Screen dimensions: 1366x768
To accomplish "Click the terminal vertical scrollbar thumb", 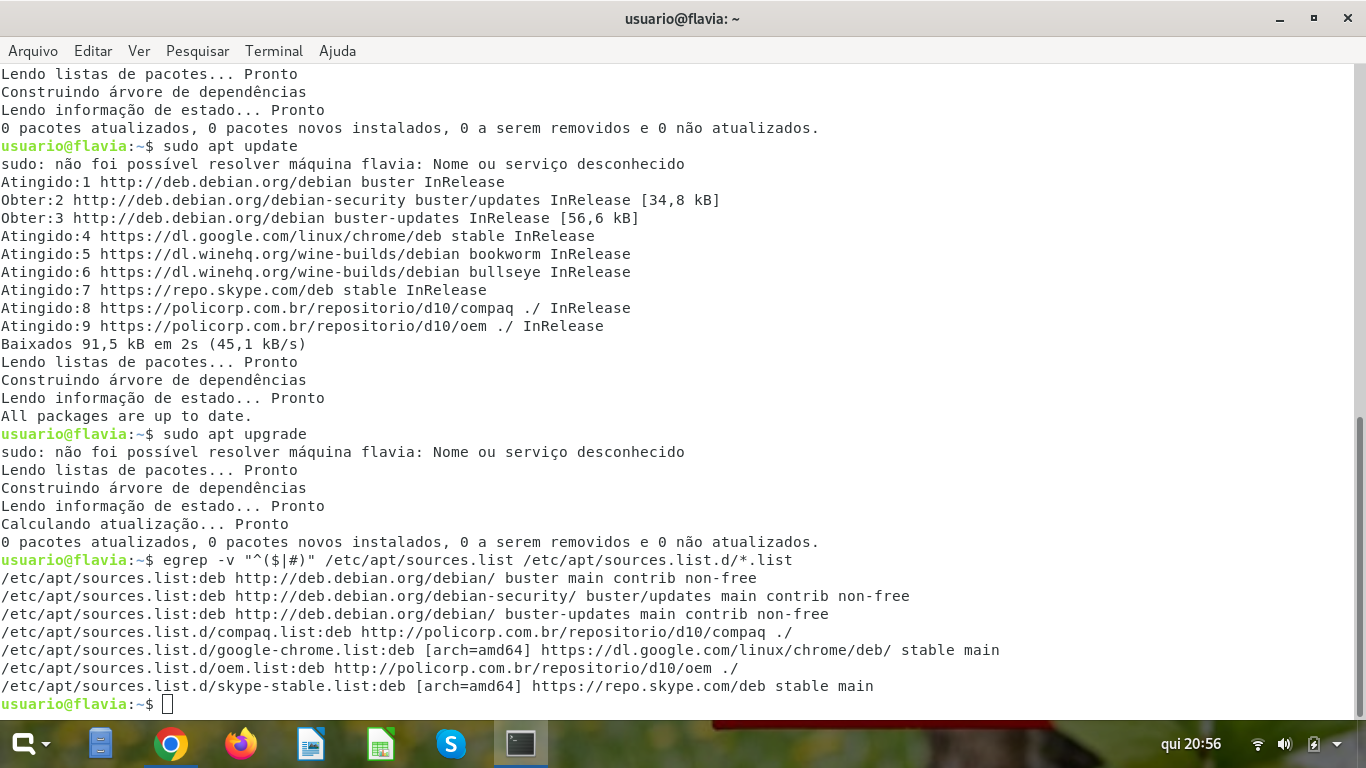I will 1359,566.
